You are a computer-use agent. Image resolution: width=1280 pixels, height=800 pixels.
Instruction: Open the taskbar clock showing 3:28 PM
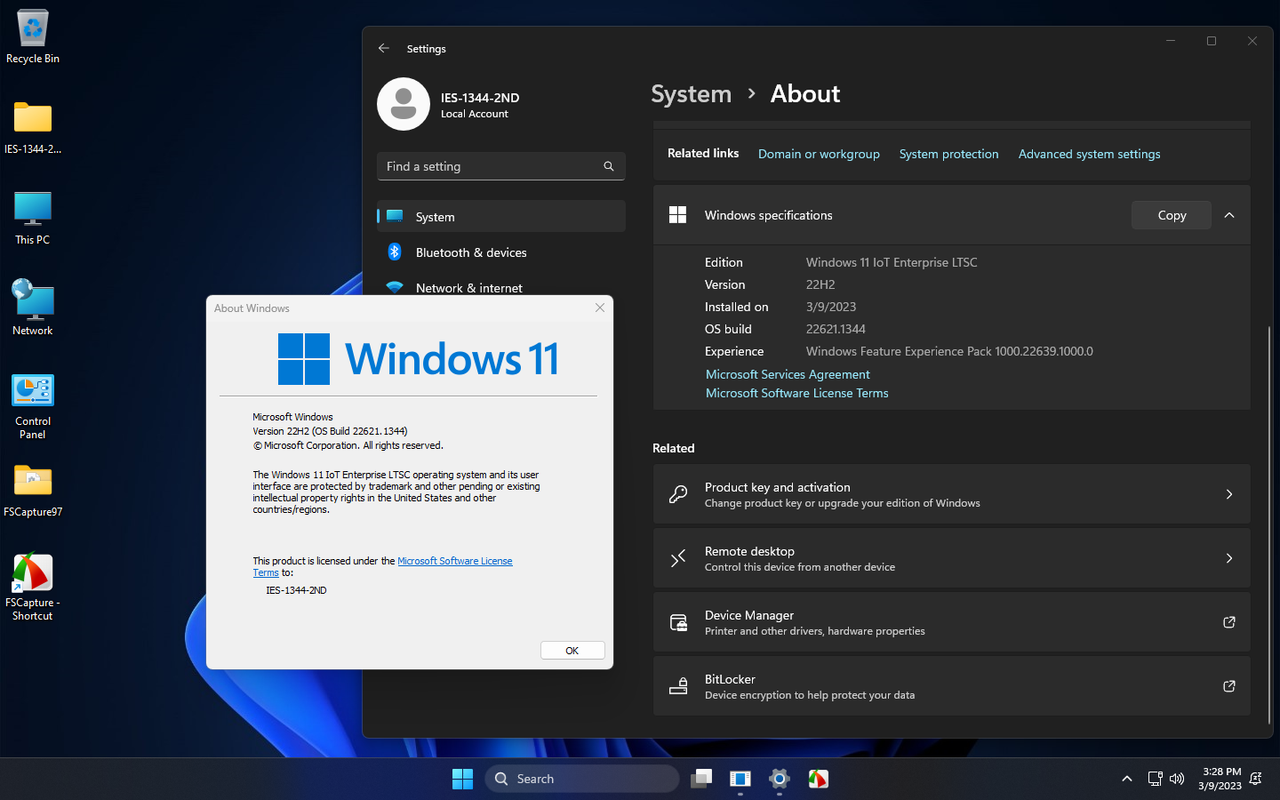pos(1218,778)
